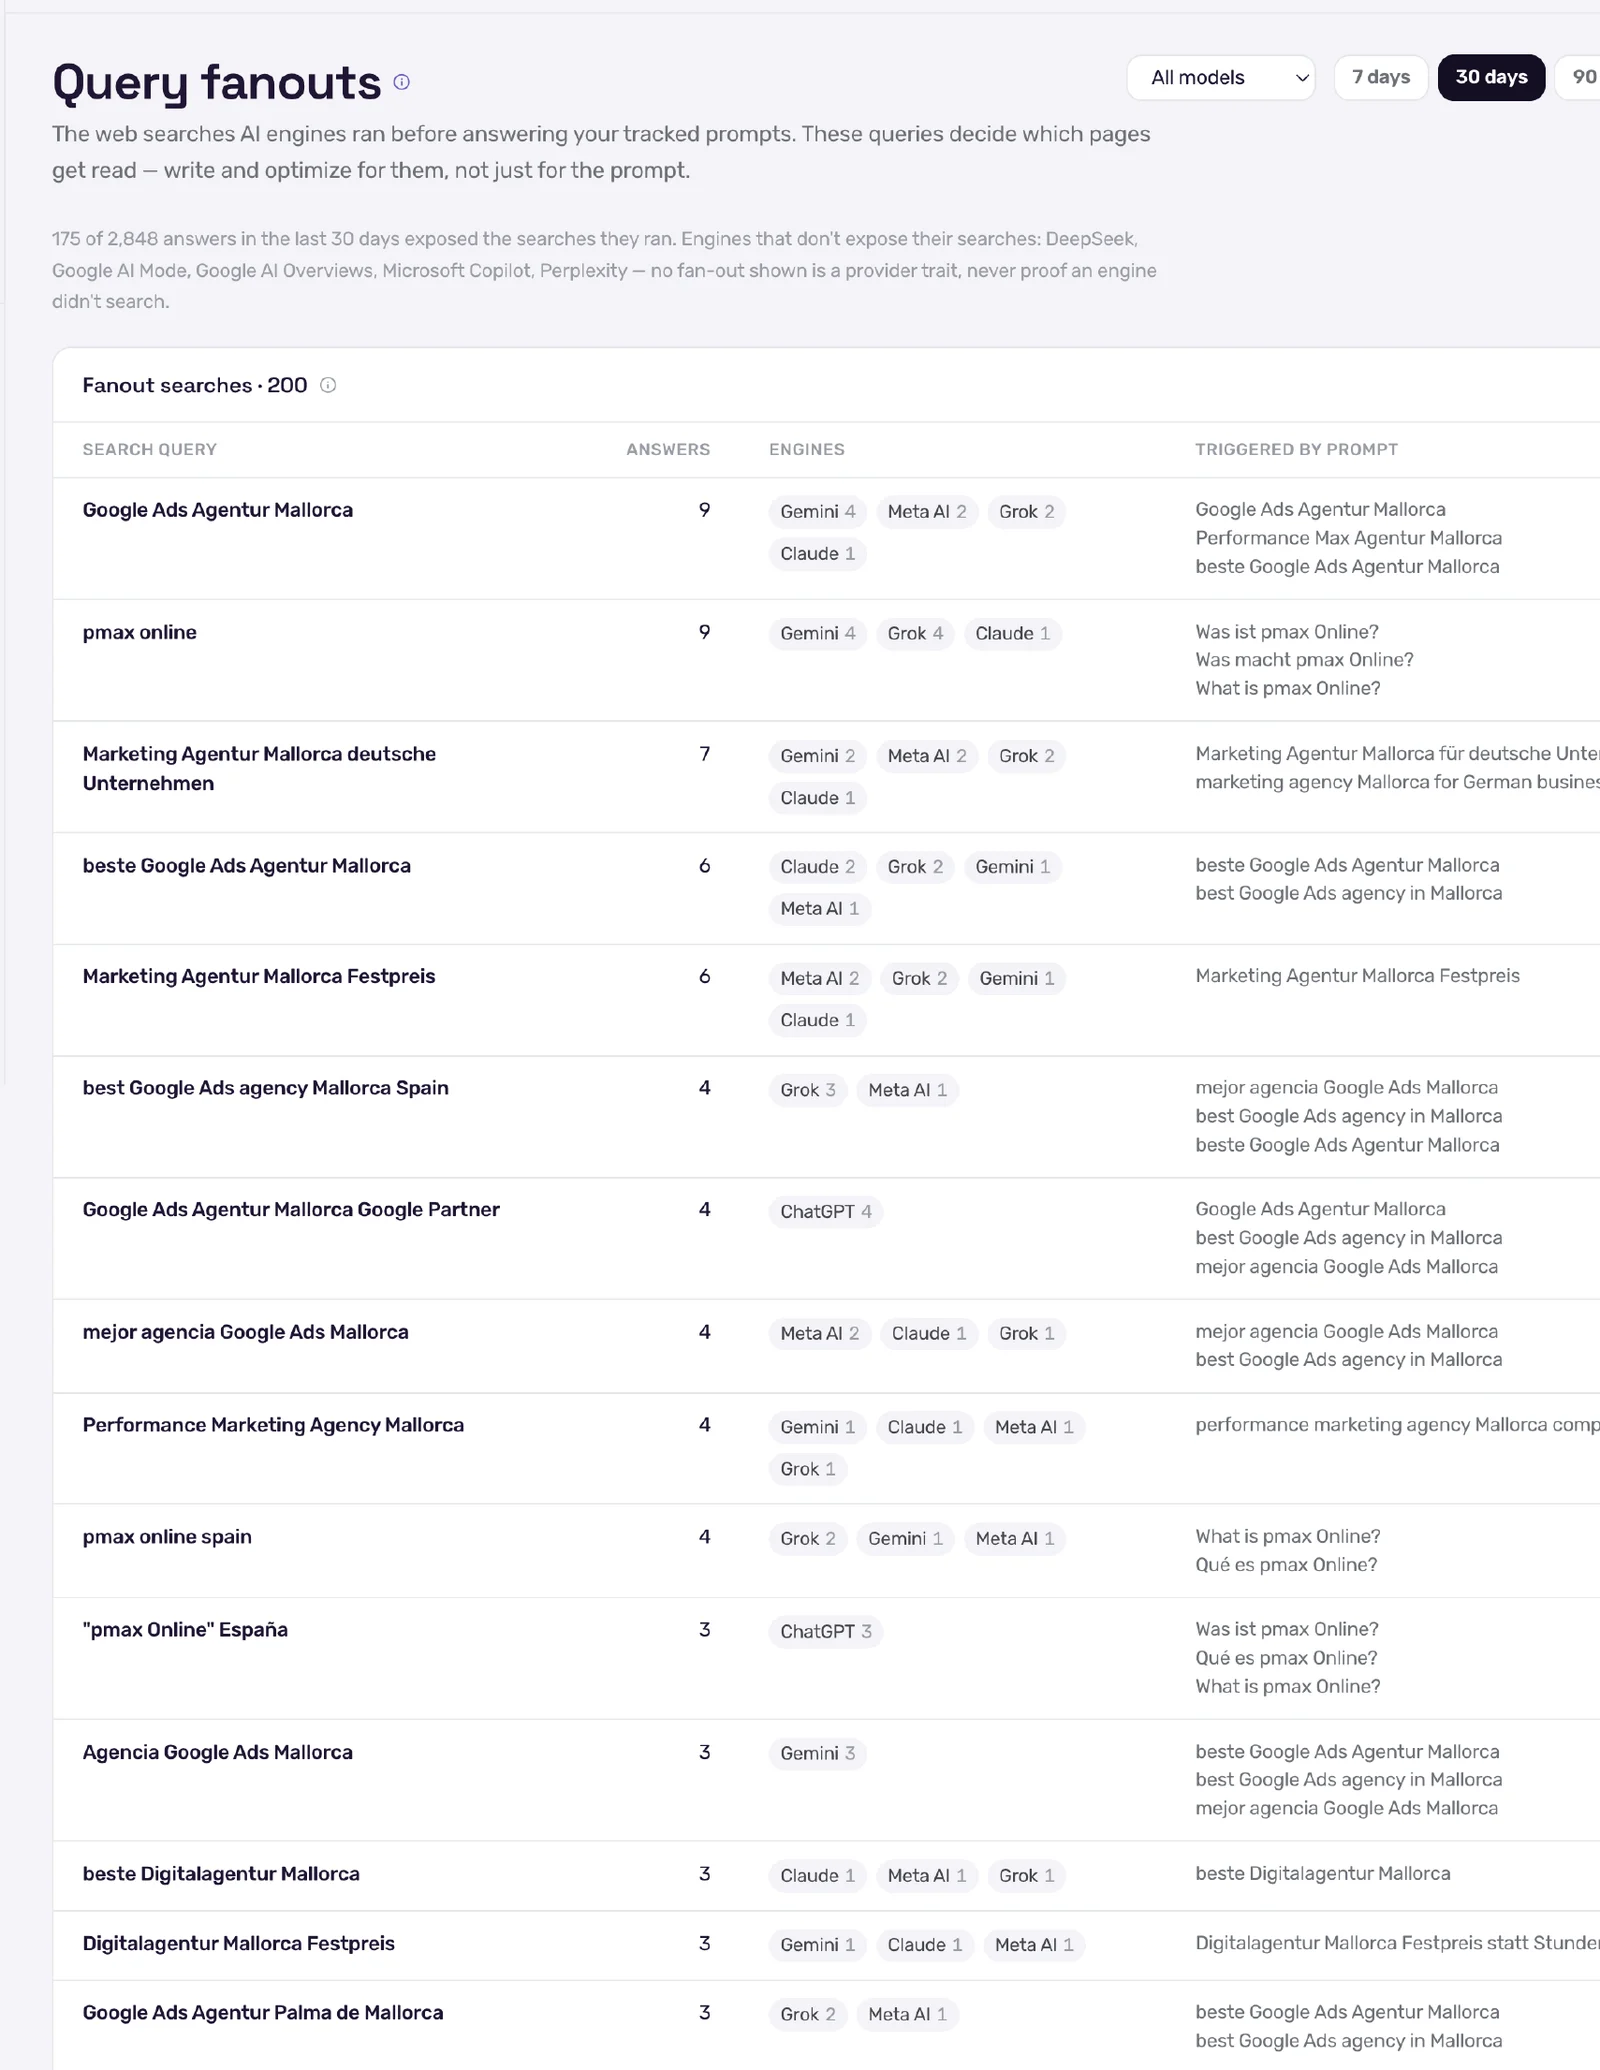This screenshot has height=2070, width=1600.
Task: Open the All models dropdown
Action: click(1221, 78)
